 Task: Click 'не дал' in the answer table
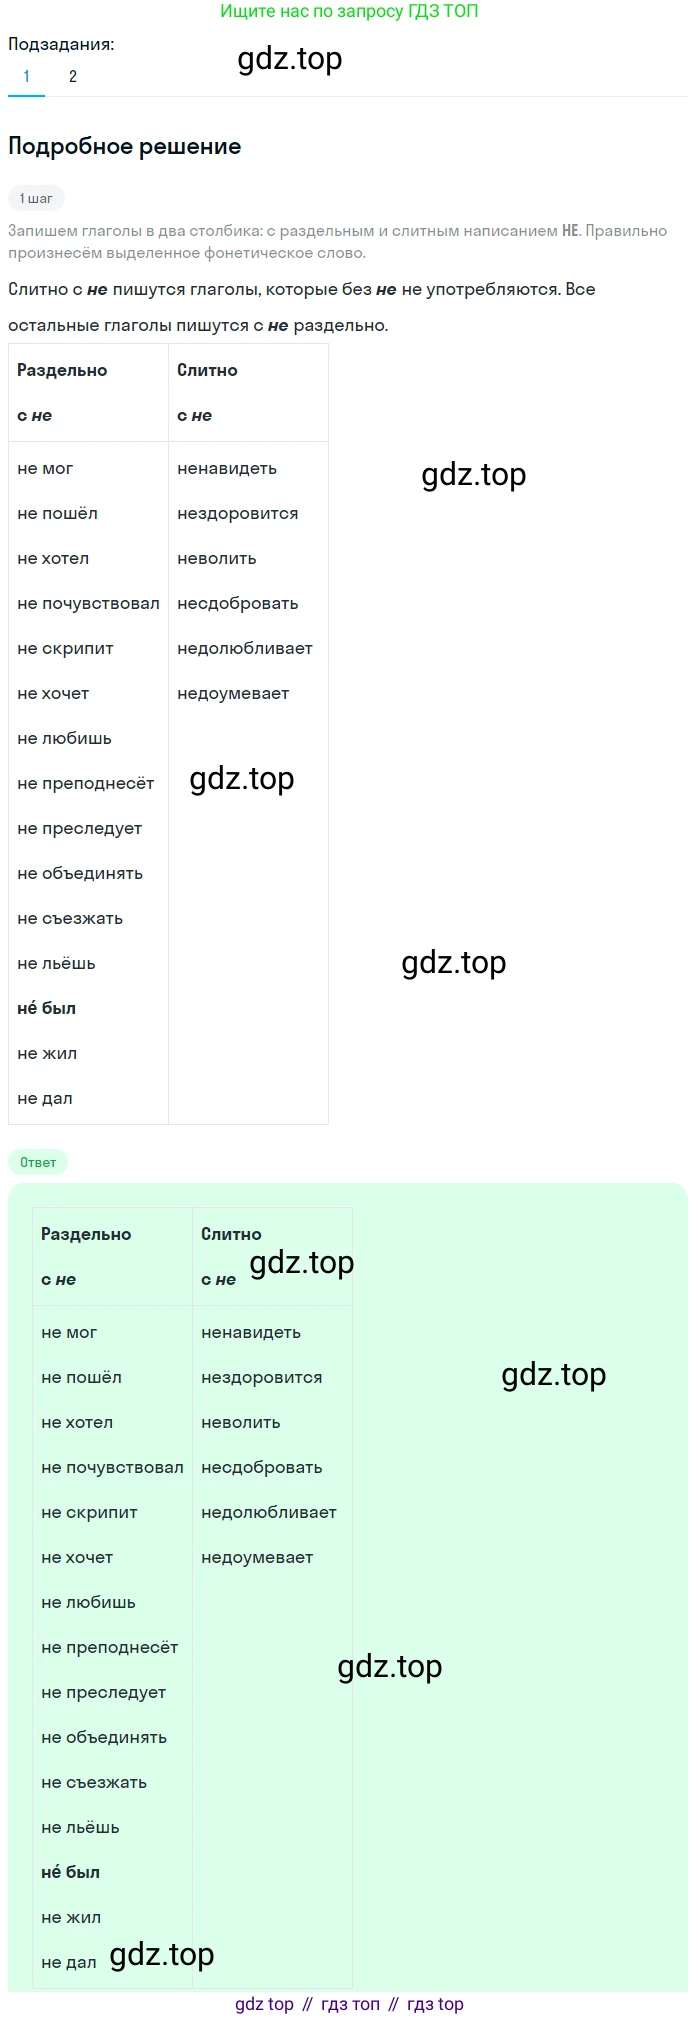(69, 1962)
